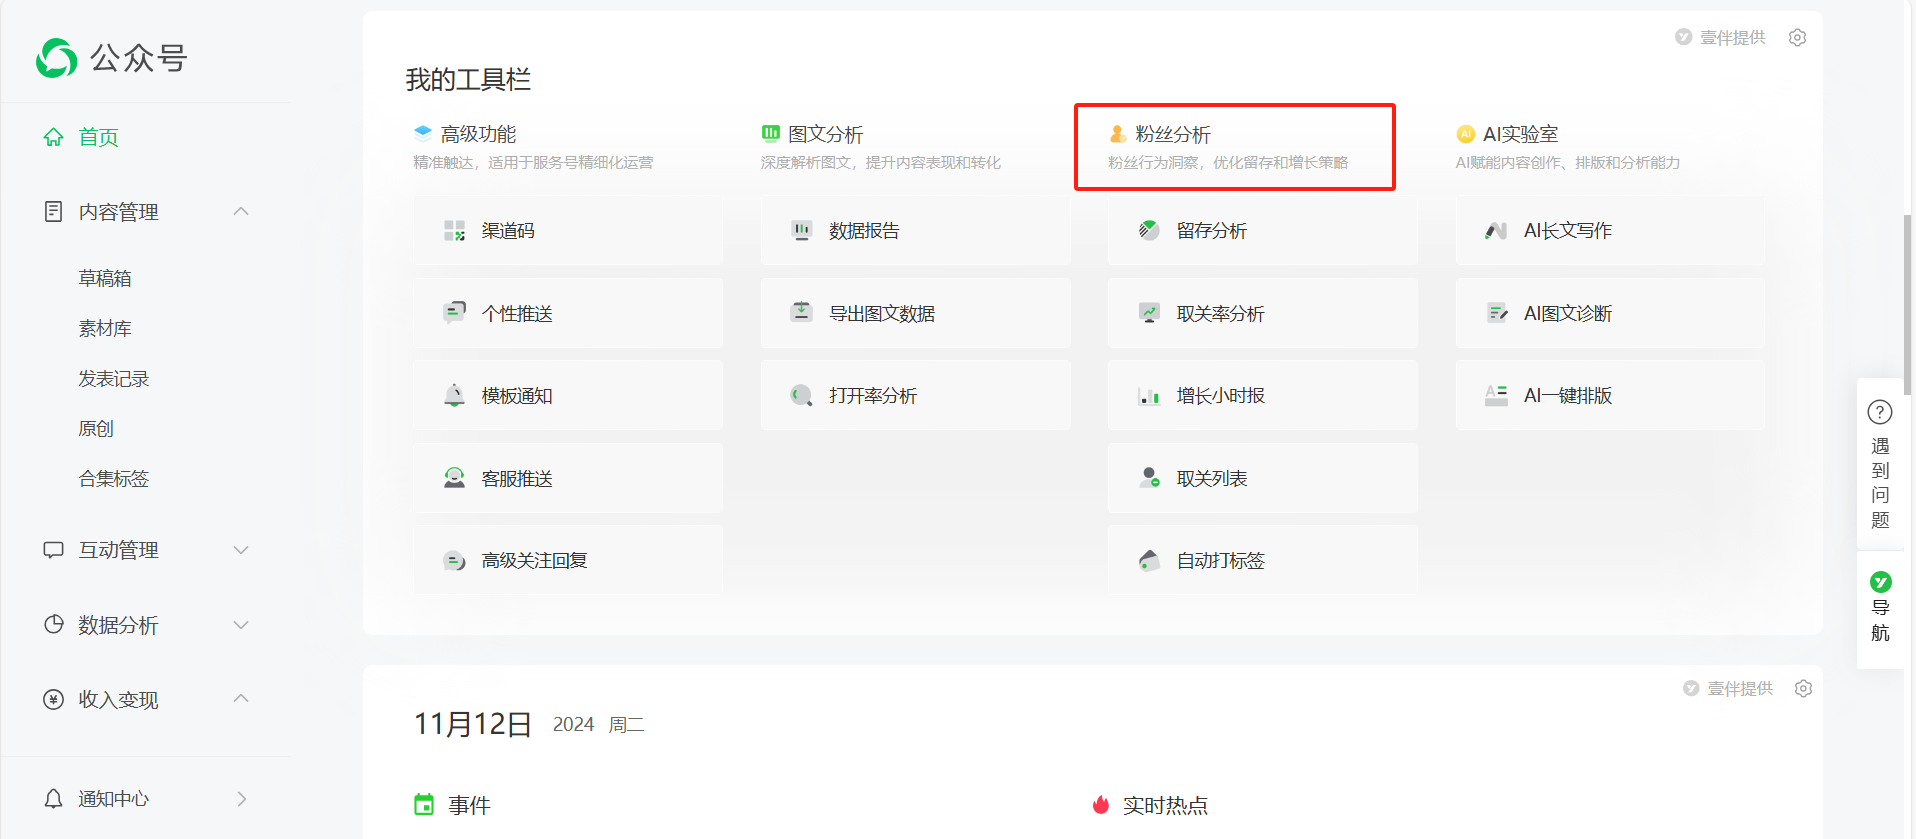Collapse the 收入变现 section chevron

(241, 698)
